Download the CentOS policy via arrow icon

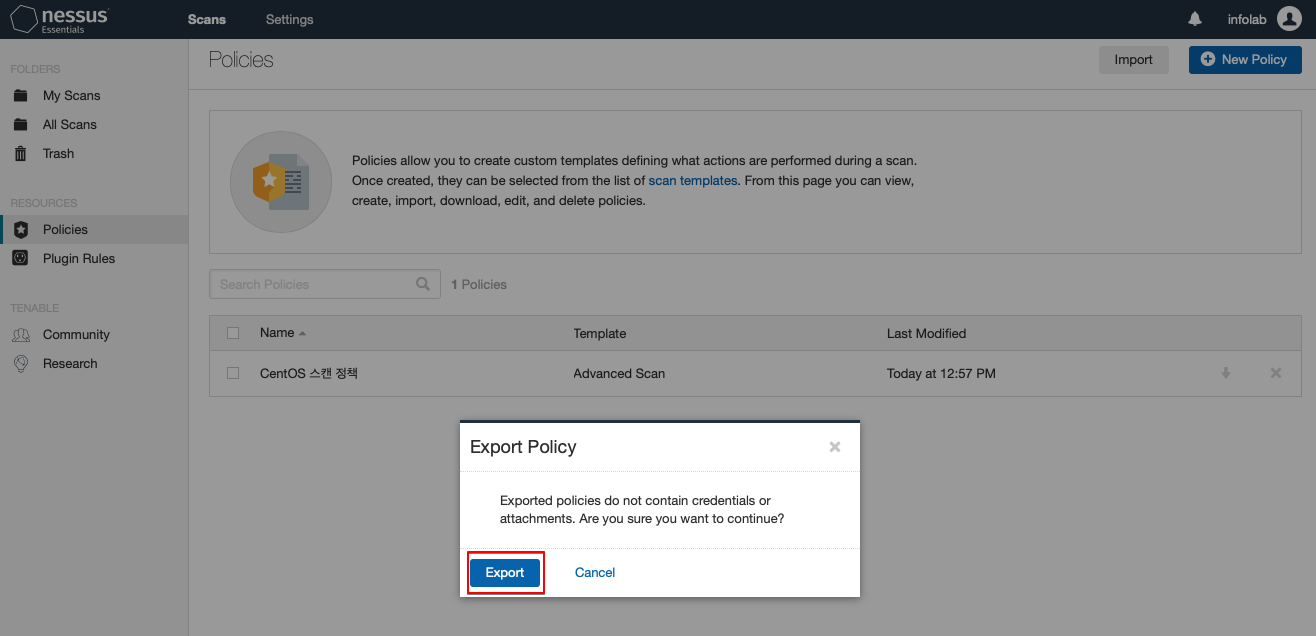(x=1226, y=373)
